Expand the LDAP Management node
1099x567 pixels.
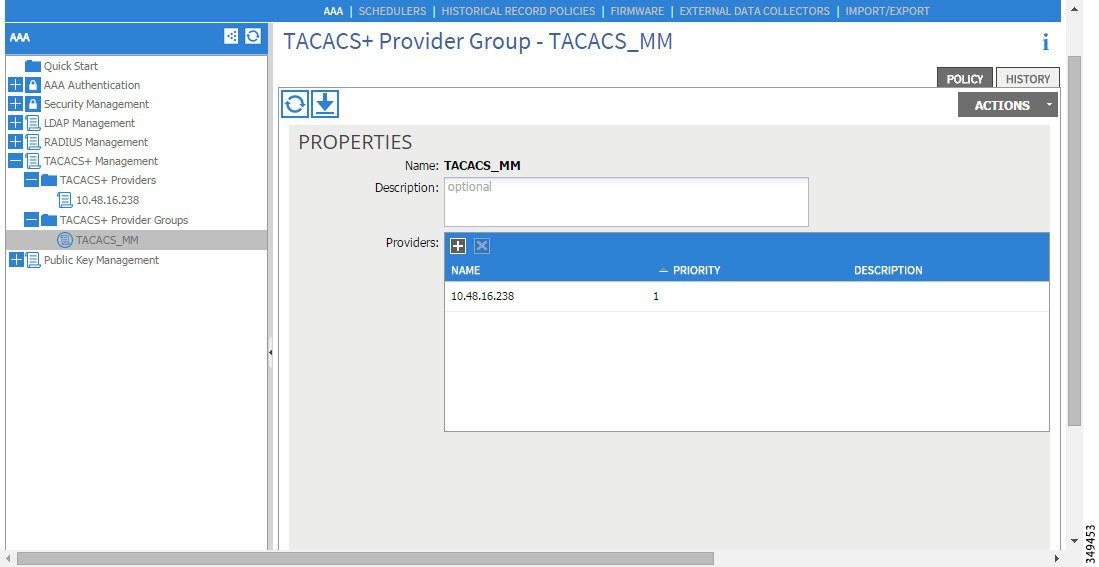click(15, 123)
